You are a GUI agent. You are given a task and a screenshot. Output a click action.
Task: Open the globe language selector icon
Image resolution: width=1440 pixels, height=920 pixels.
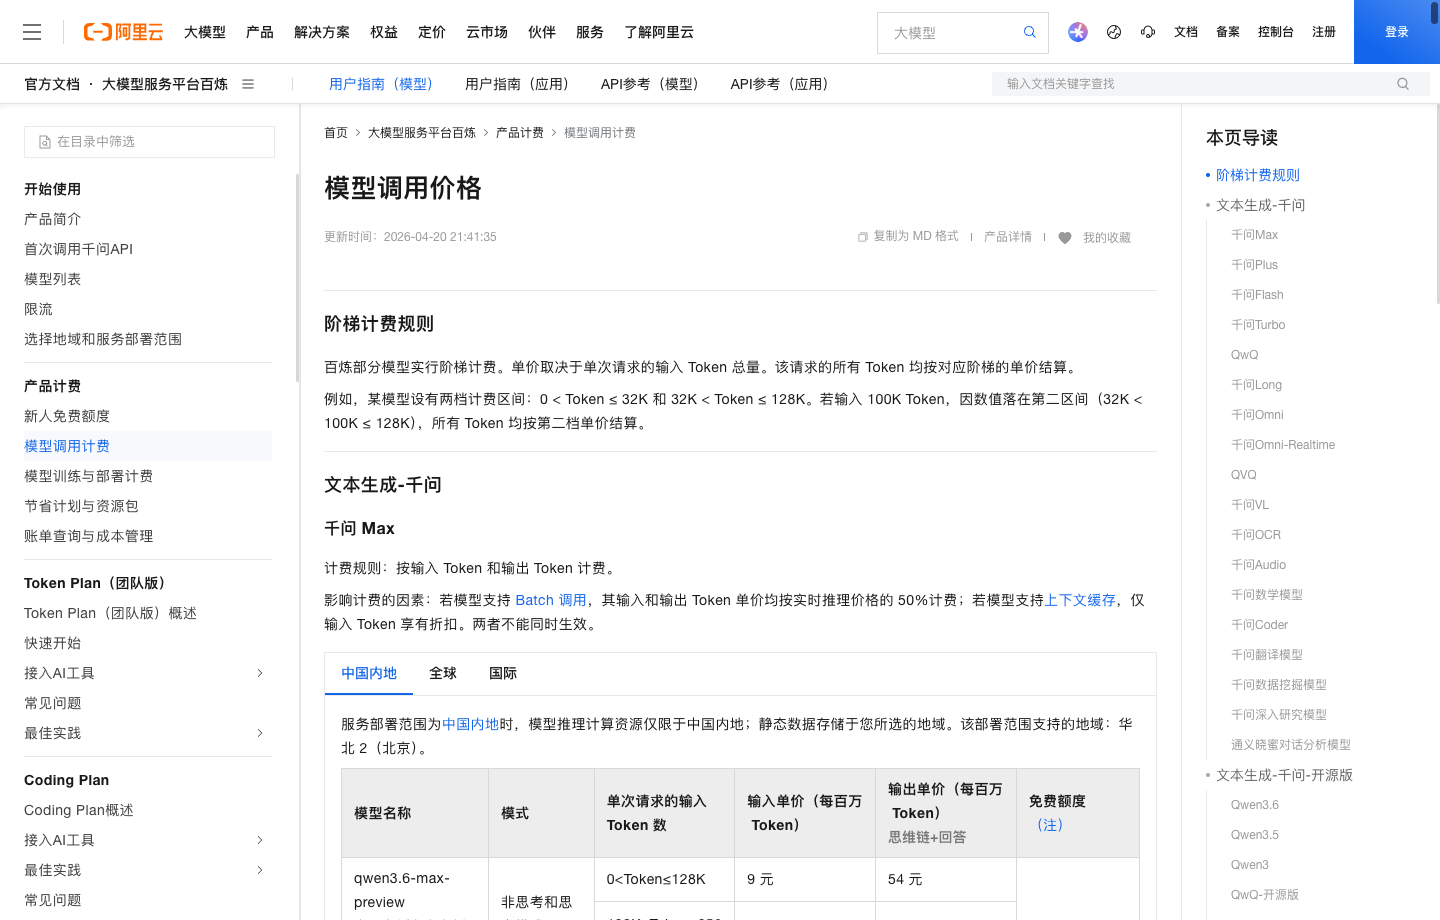pyautogui.click(x=1113, y=31)
